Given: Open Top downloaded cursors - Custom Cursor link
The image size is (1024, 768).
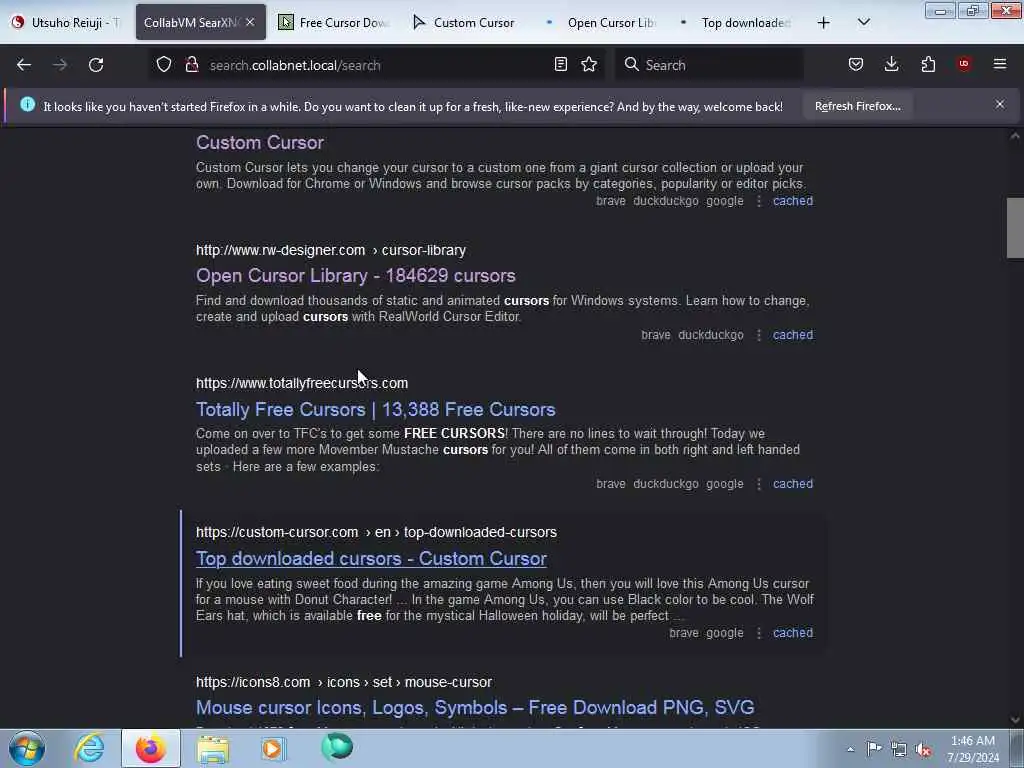Looking at the screenshot, I should (371, 559).
